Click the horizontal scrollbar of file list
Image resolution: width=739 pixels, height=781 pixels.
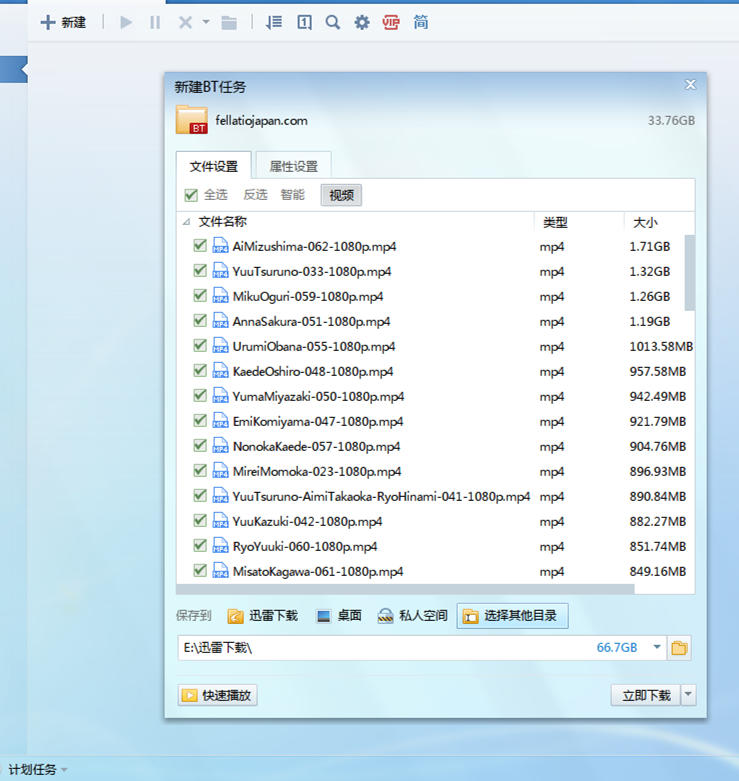point(405,589)
